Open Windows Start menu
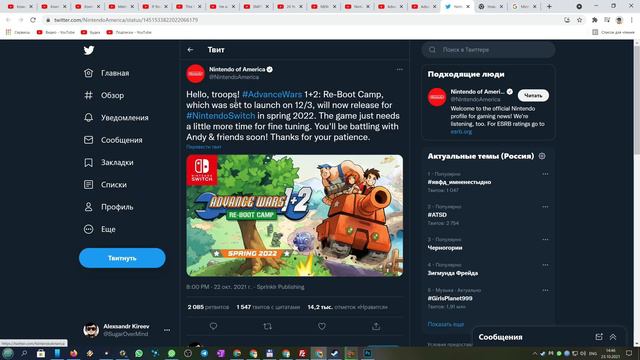The width and height of the screenshot is (640, 360). click(x=8, y=353)
